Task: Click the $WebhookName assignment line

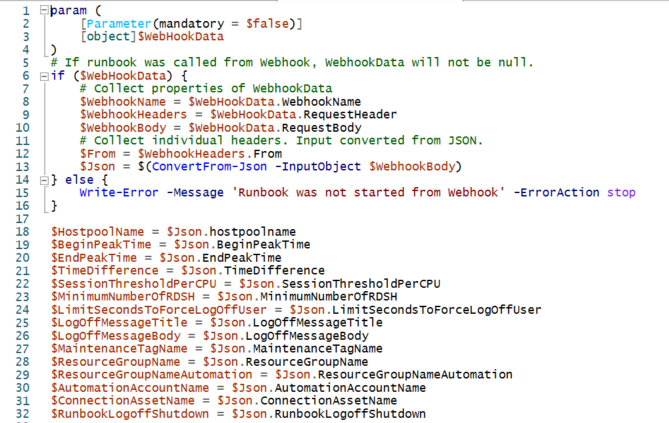Action: pyautogui.click(x=220, y=102)
